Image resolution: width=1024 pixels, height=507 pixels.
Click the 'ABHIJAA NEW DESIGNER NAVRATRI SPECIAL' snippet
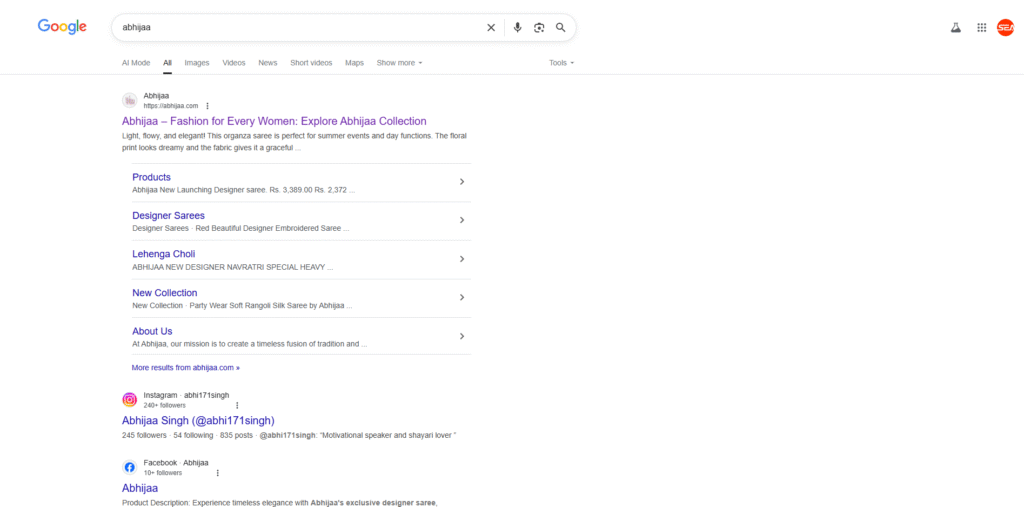click(x=232, y=267)
